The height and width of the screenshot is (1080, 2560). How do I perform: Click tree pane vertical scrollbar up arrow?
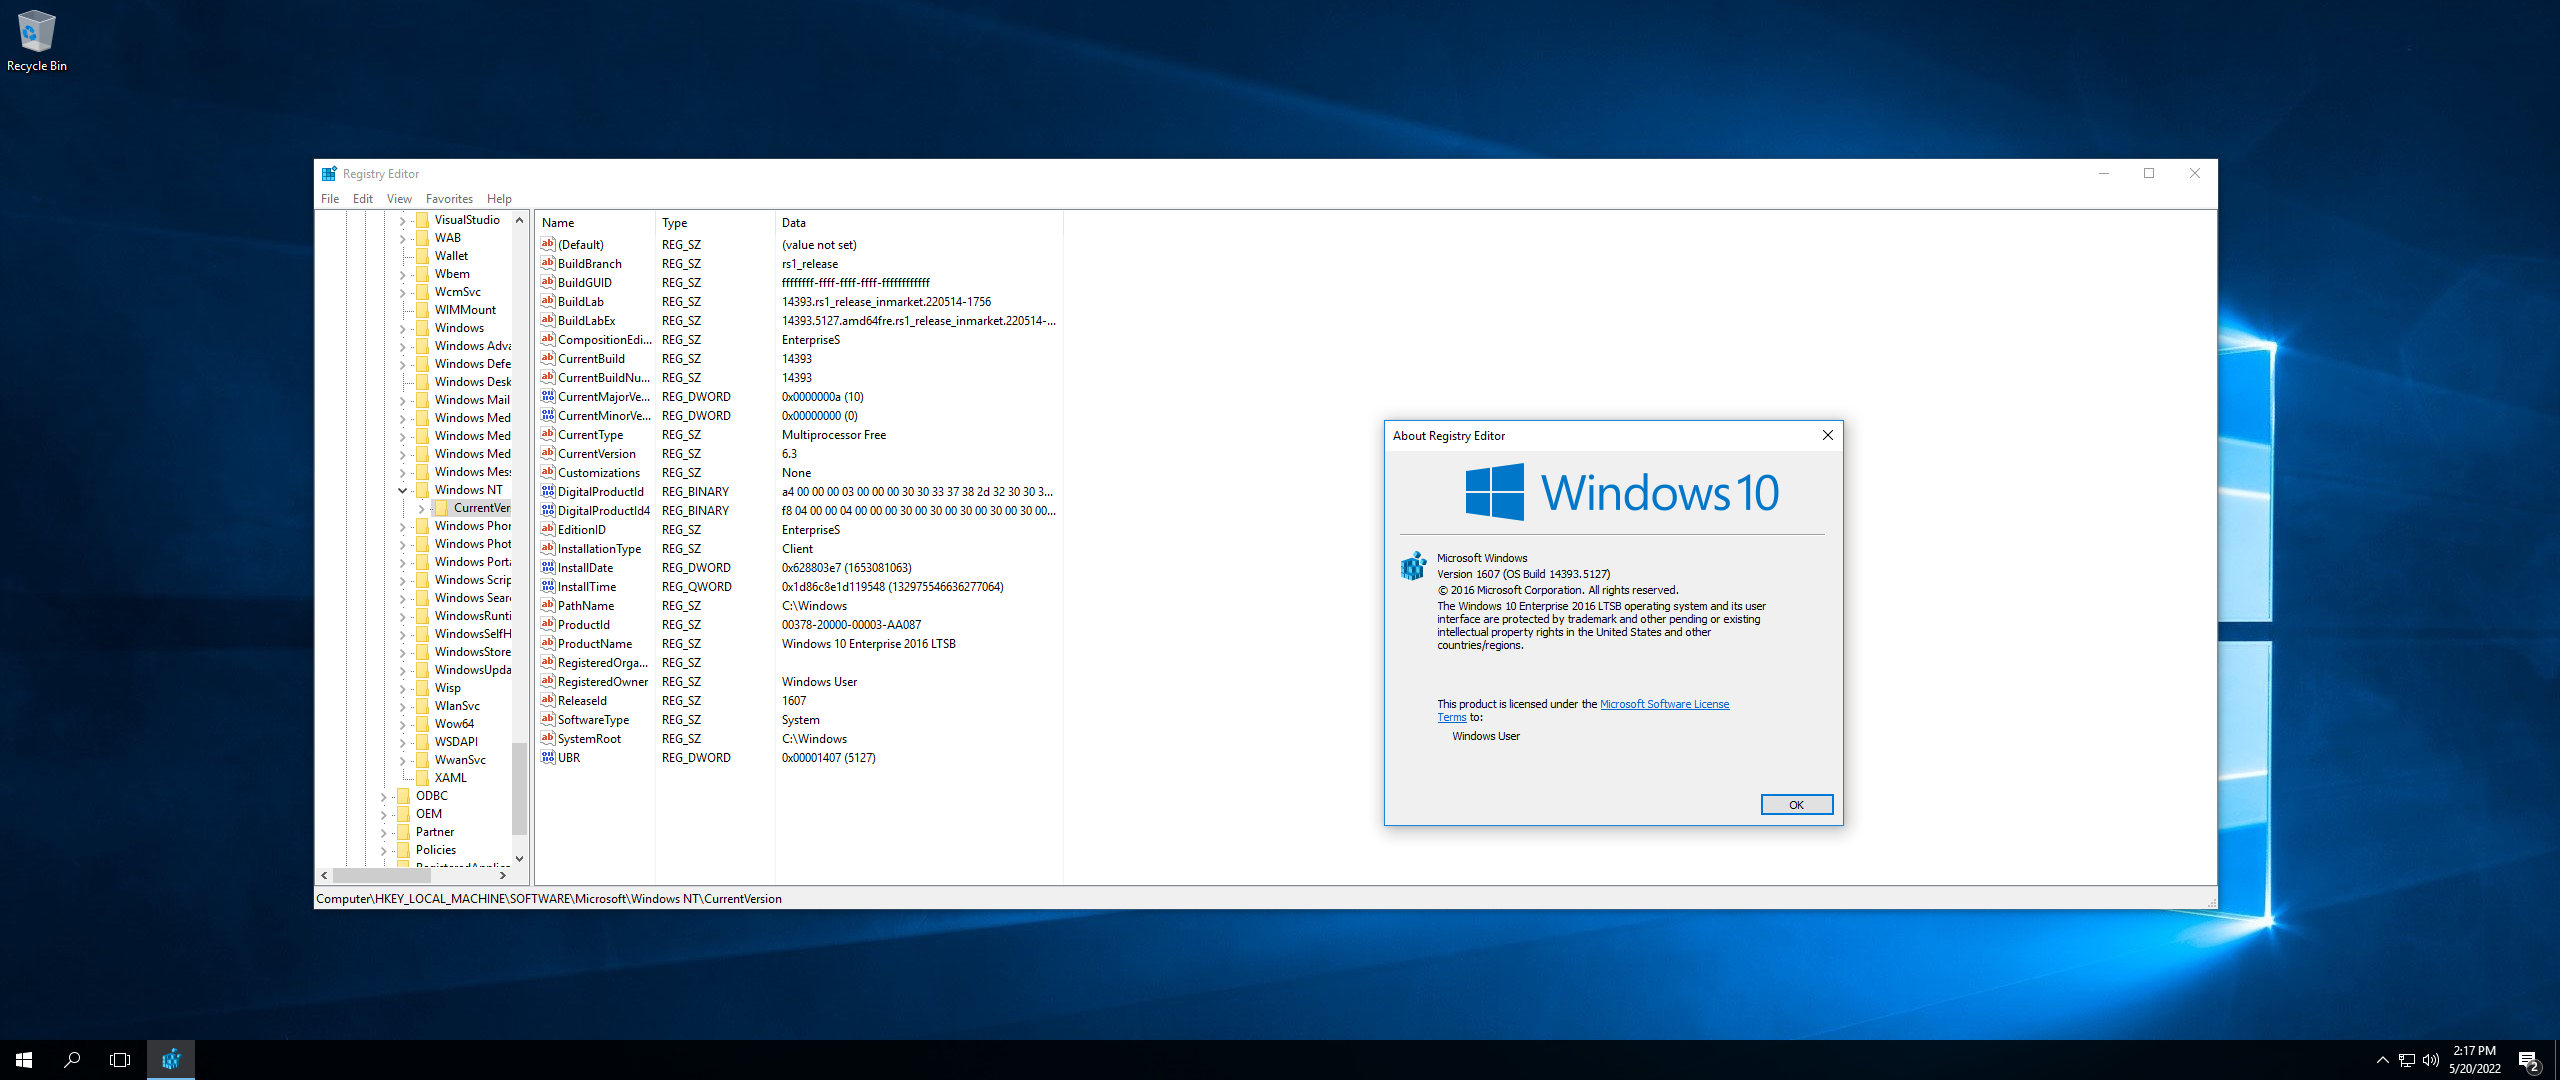(x=519, y=220)
